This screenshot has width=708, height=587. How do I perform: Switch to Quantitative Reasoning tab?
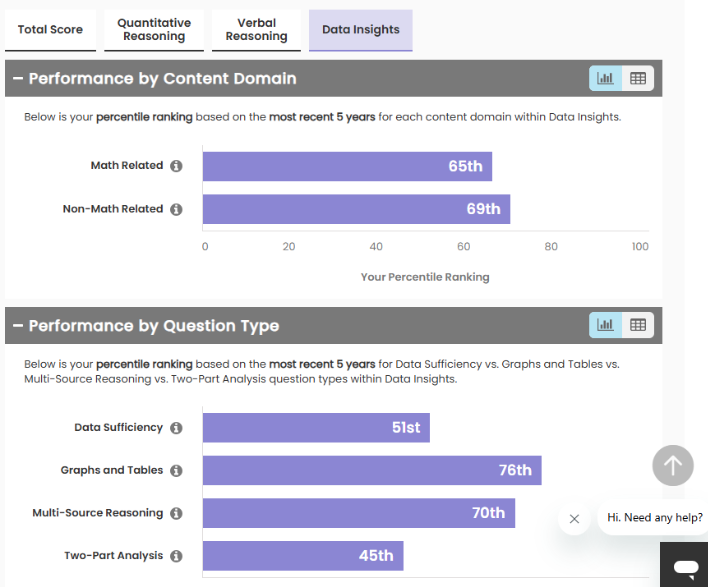[x=154, y=30]
